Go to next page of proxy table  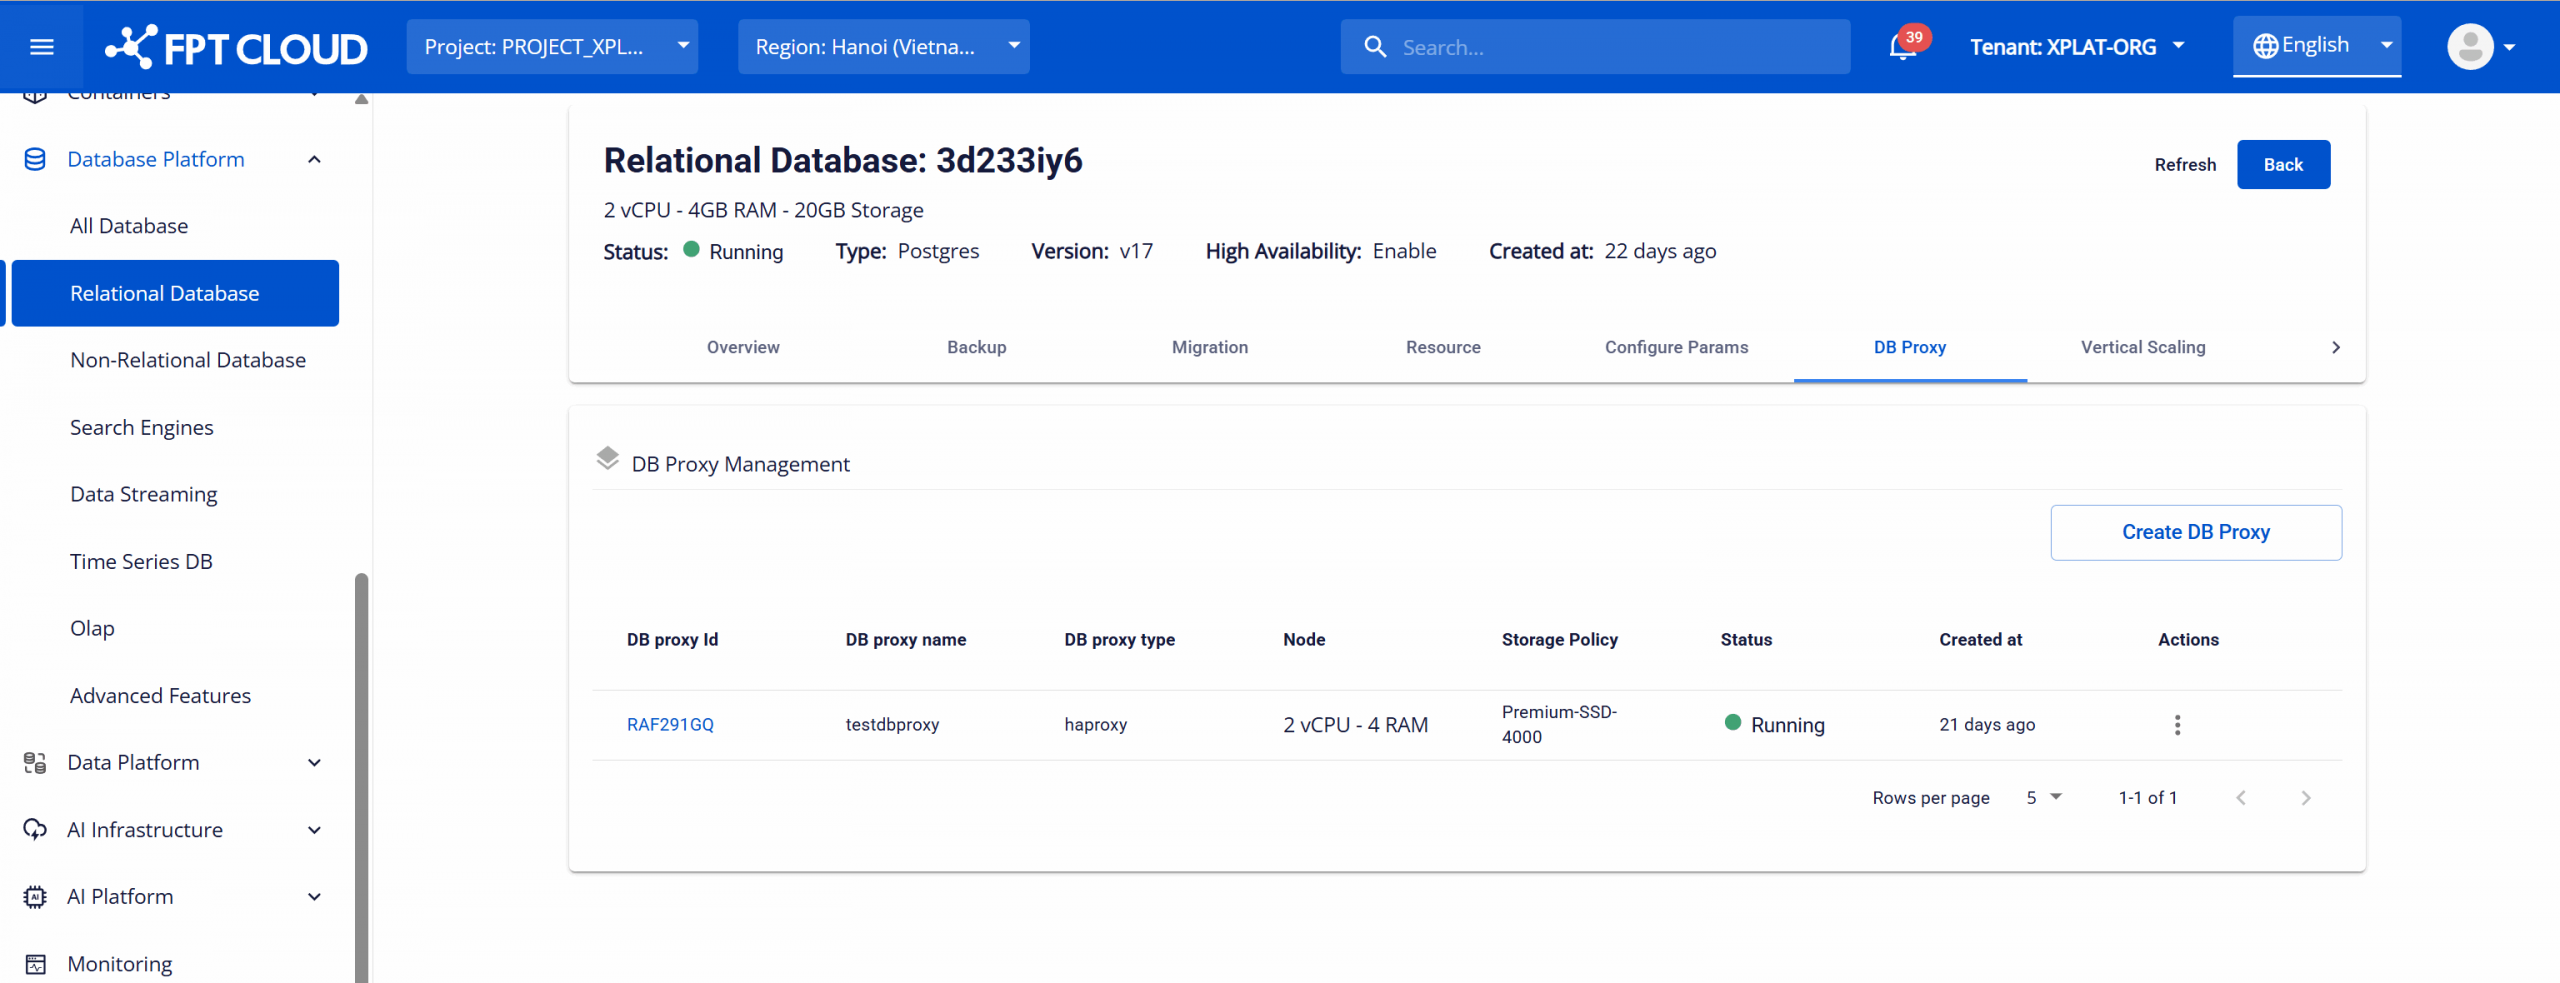pyautogui.click(x=2305, y=798)
